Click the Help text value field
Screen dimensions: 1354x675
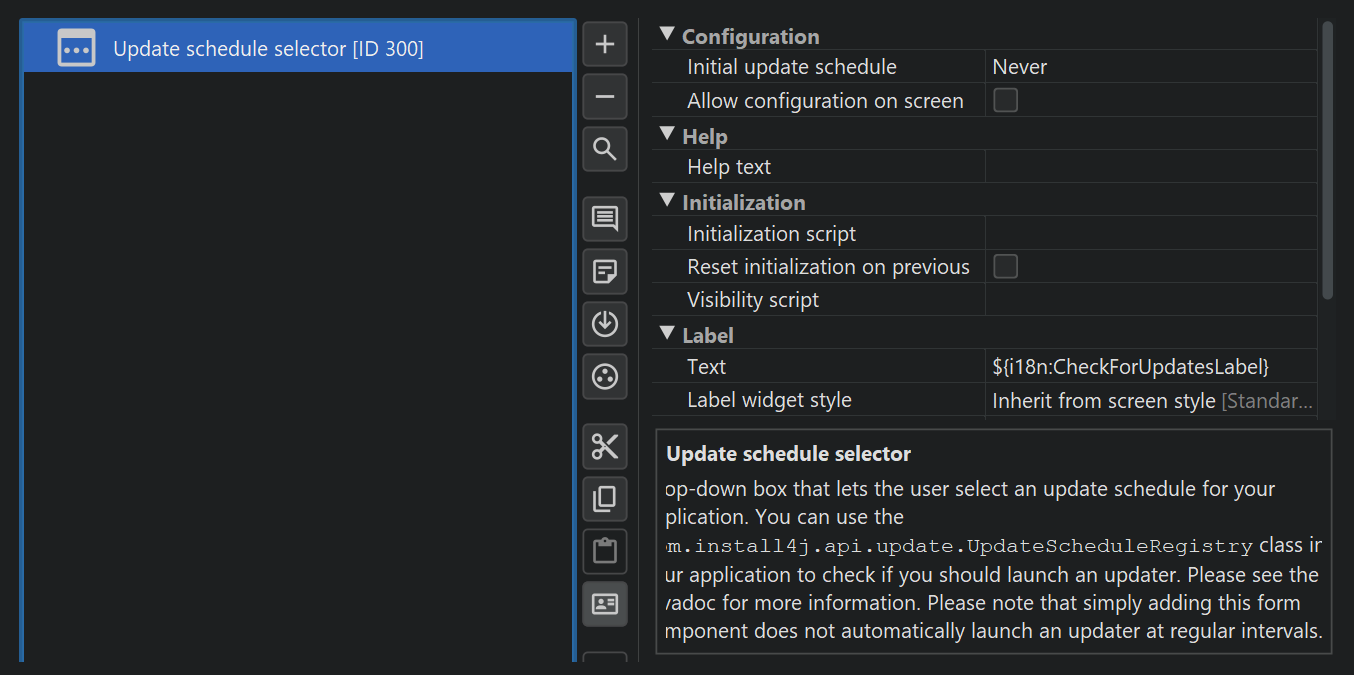[1150, 167]
